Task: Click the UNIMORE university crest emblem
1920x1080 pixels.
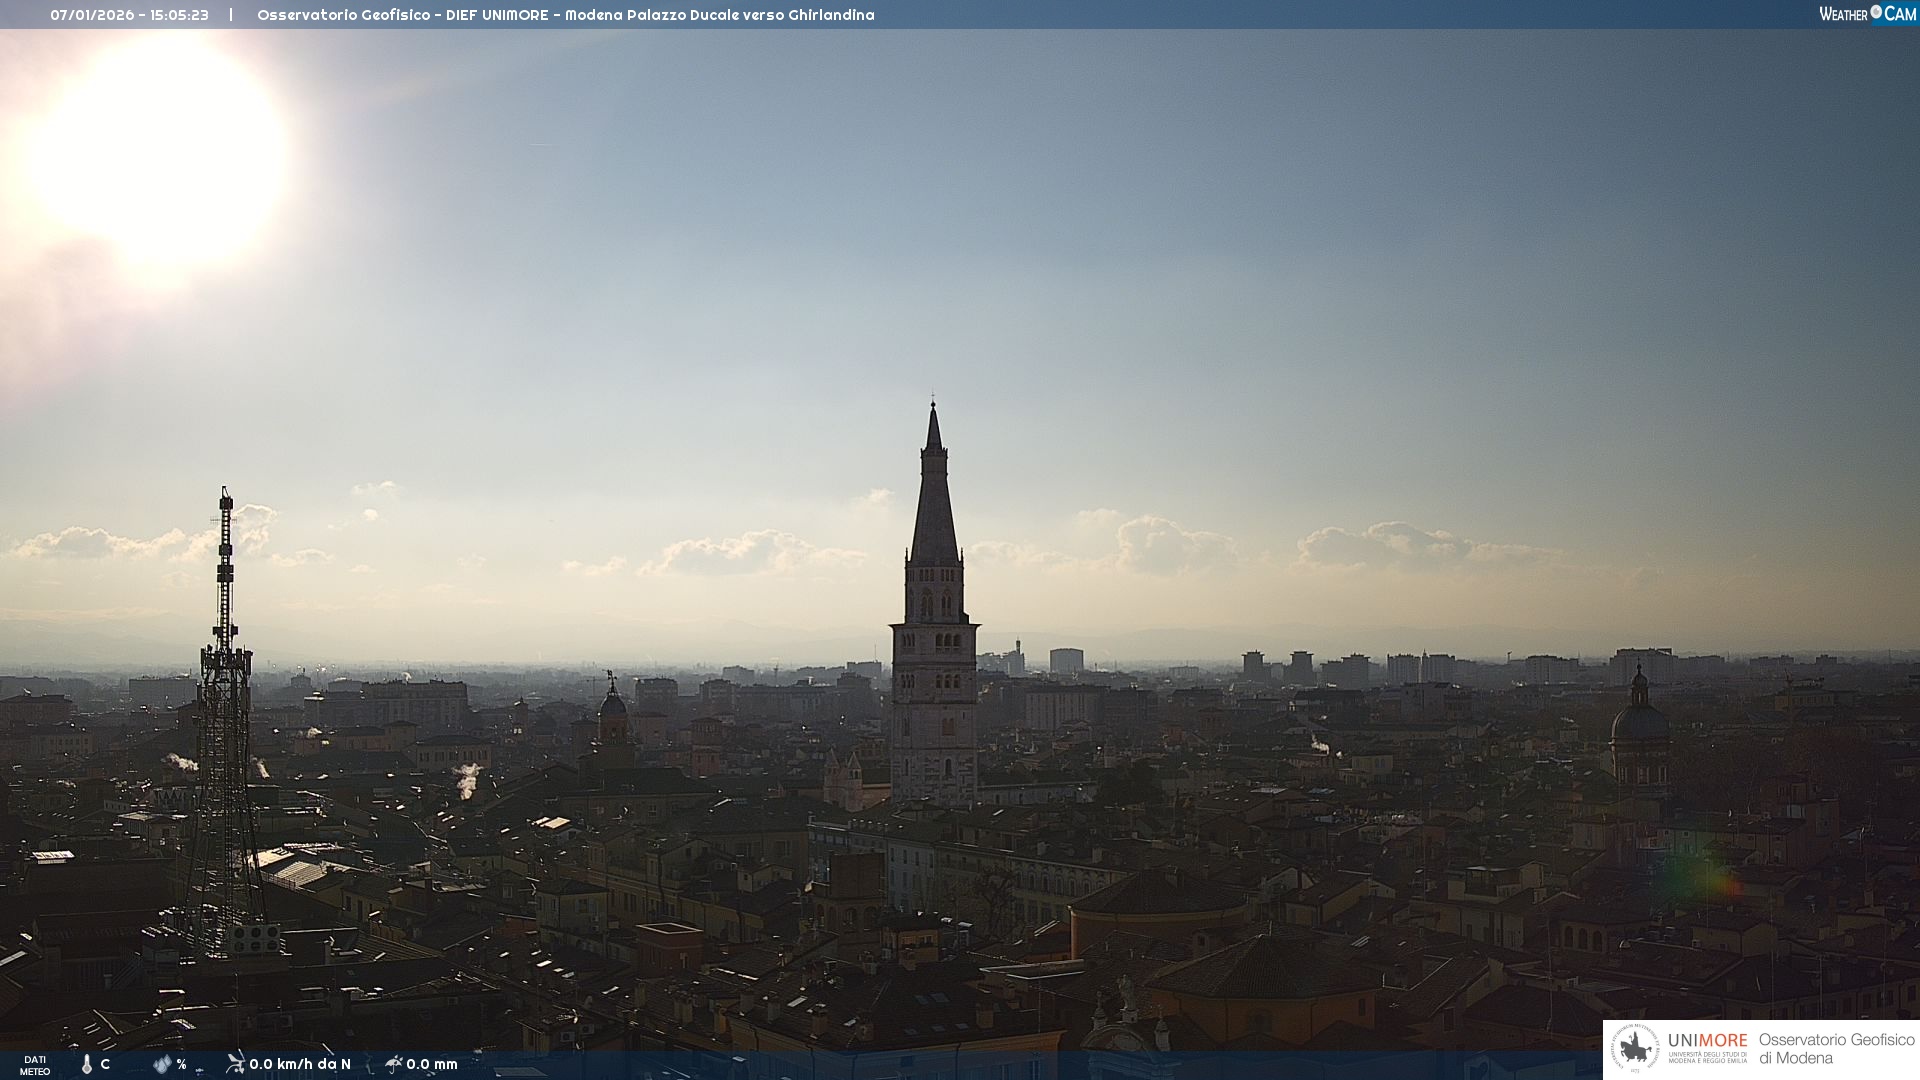Action: 1635,1049
